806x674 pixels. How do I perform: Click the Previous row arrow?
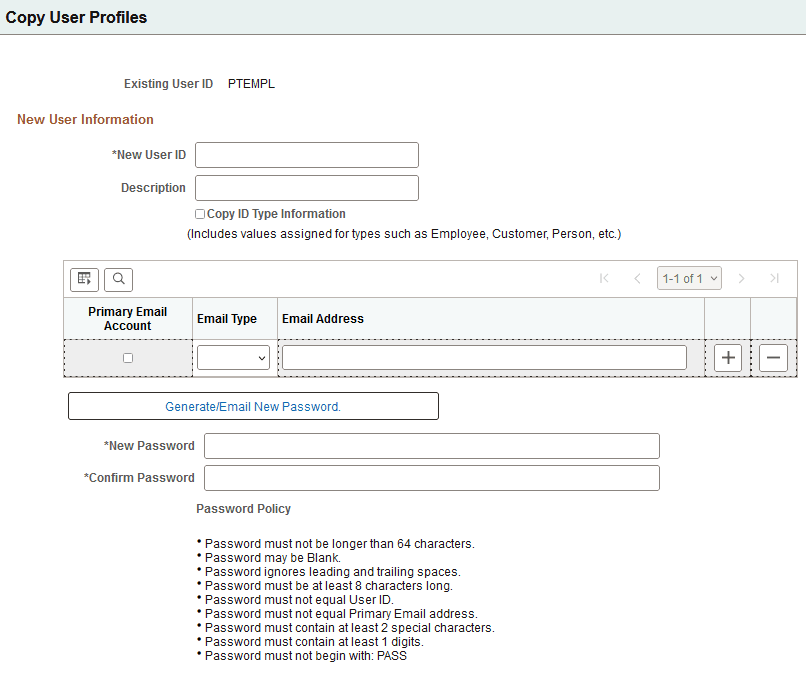click(637, 278)
